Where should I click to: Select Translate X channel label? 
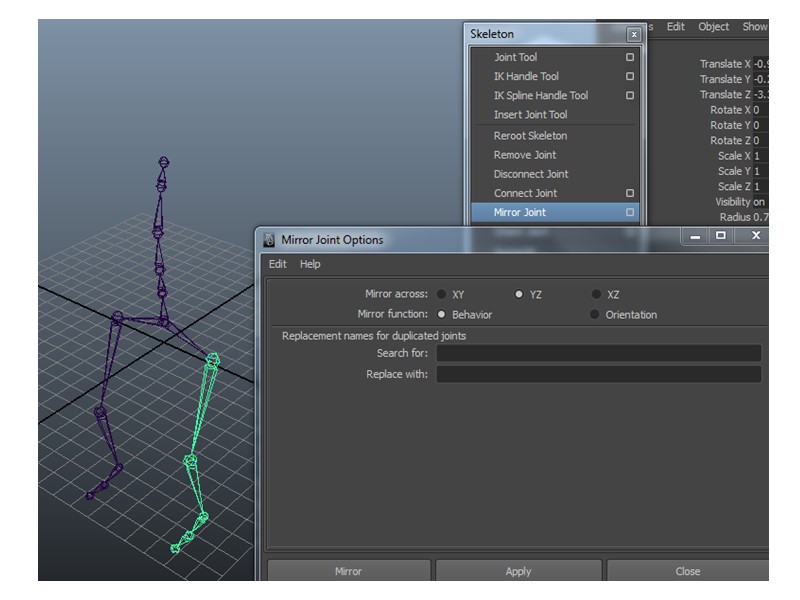(725, 64)
